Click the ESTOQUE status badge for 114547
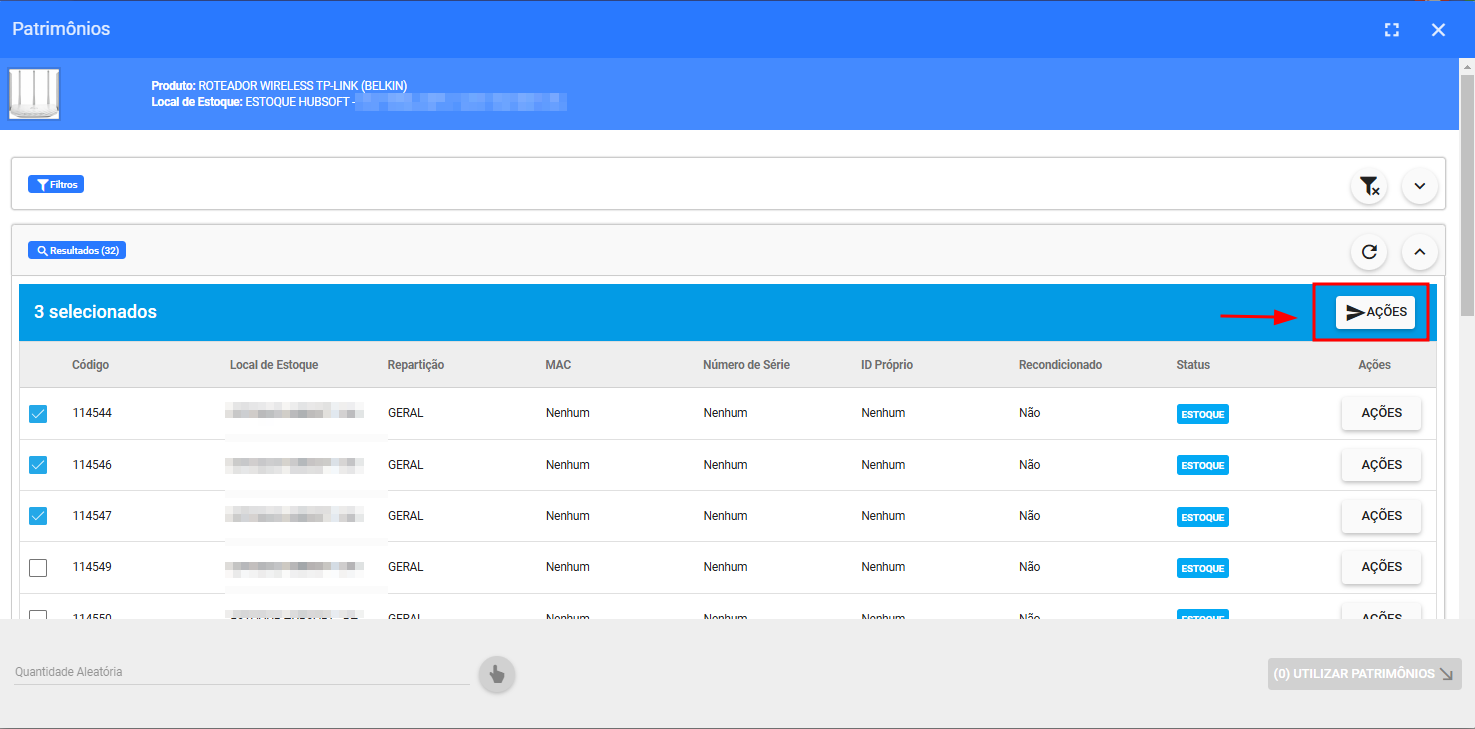1475x729 pixels. coord(1203,517)
